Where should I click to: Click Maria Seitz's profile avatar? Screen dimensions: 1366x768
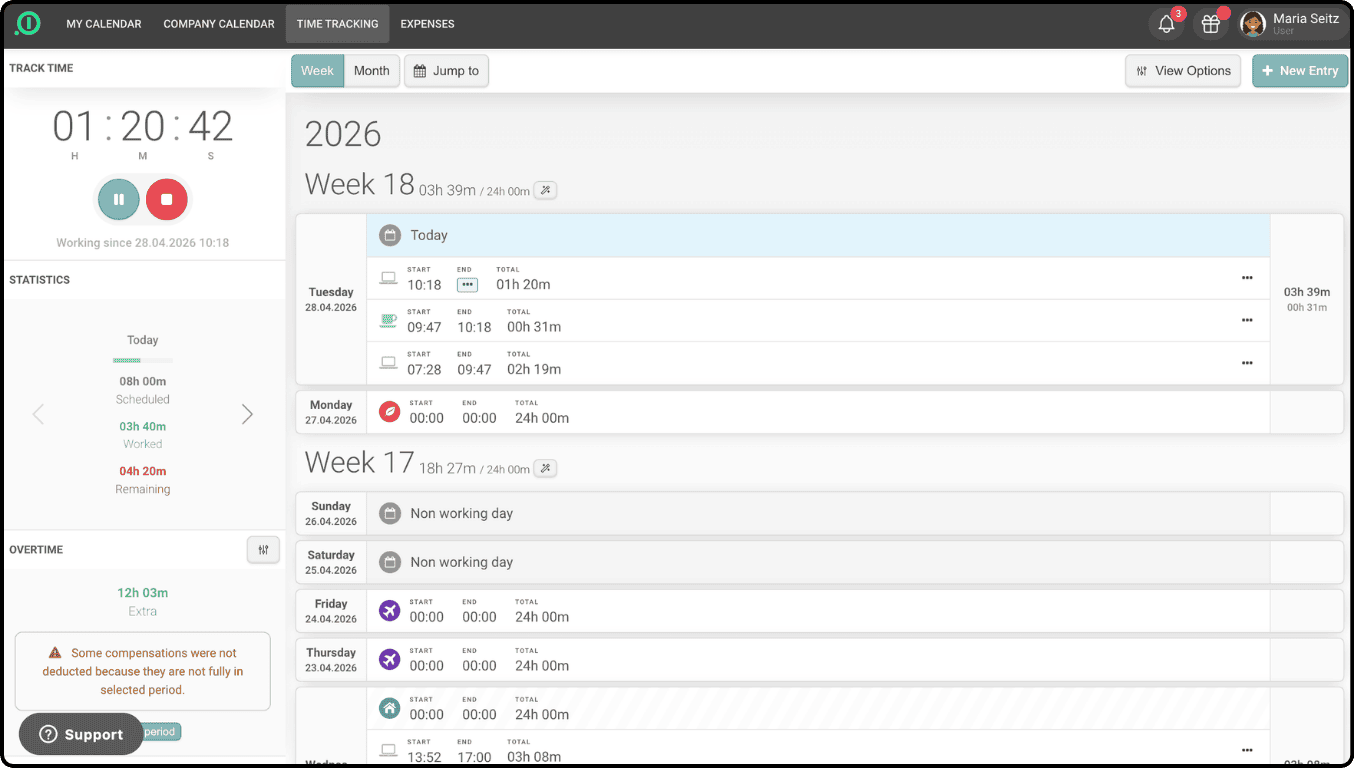[x=1253, y=24]
